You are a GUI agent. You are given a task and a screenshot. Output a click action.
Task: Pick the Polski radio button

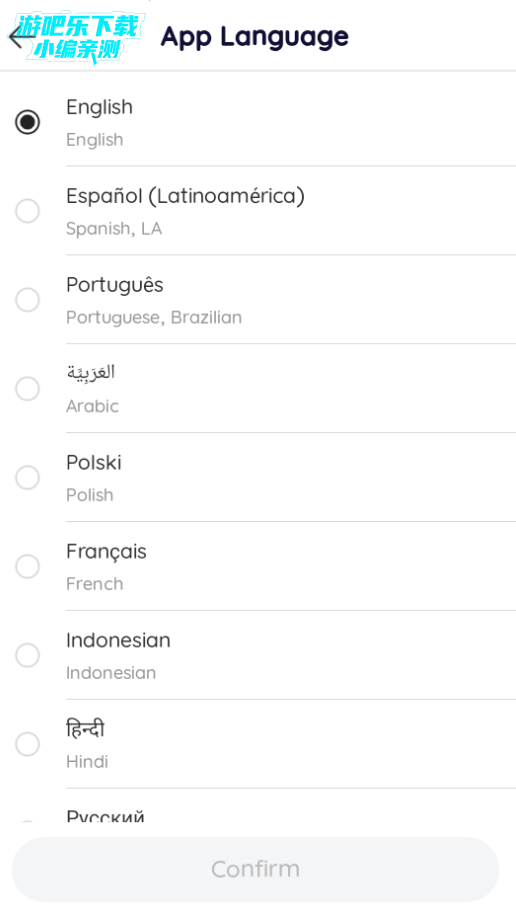click(27, 477)
